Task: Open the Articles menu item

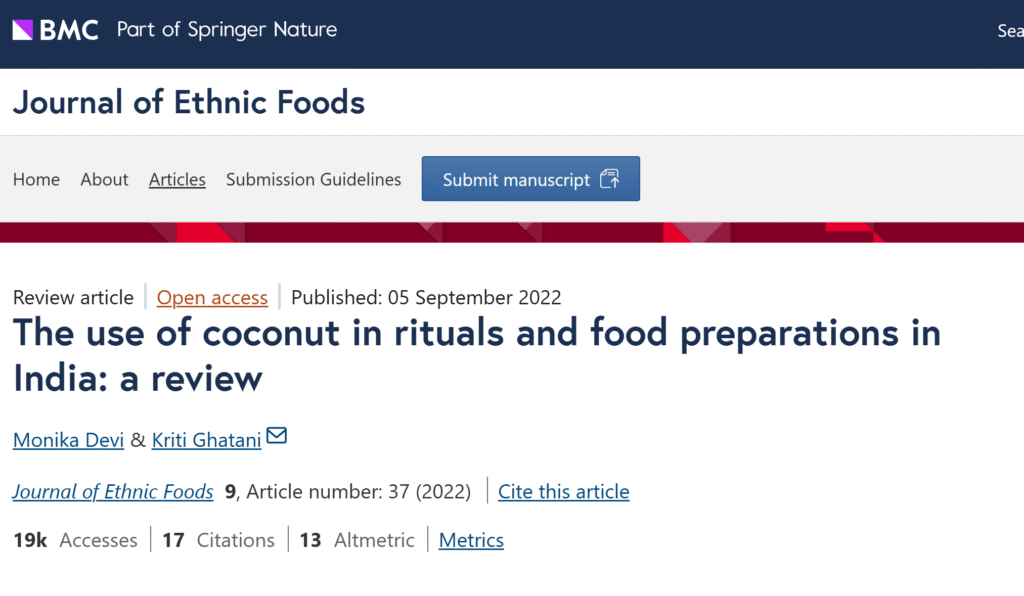Action: pyautogui.click(x=177, y=180)
